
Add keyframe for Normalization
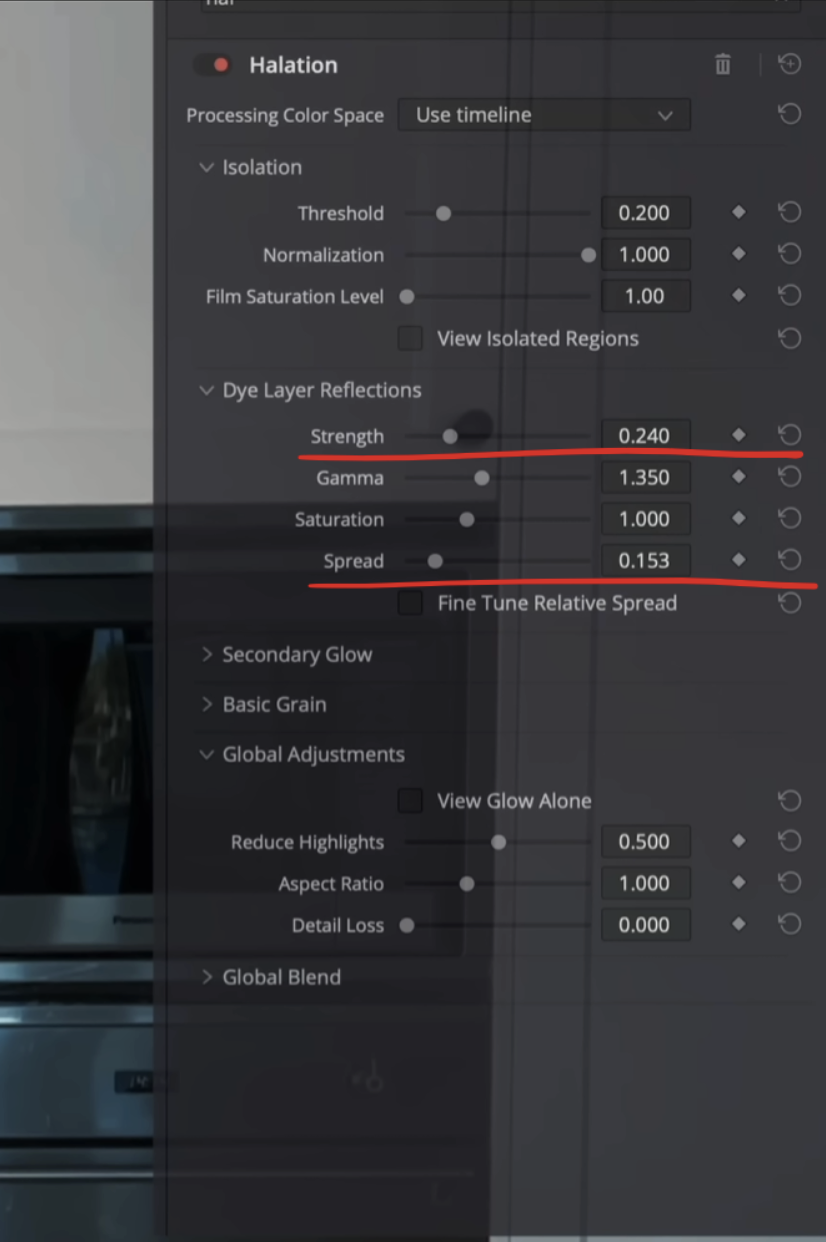(739, 255)
